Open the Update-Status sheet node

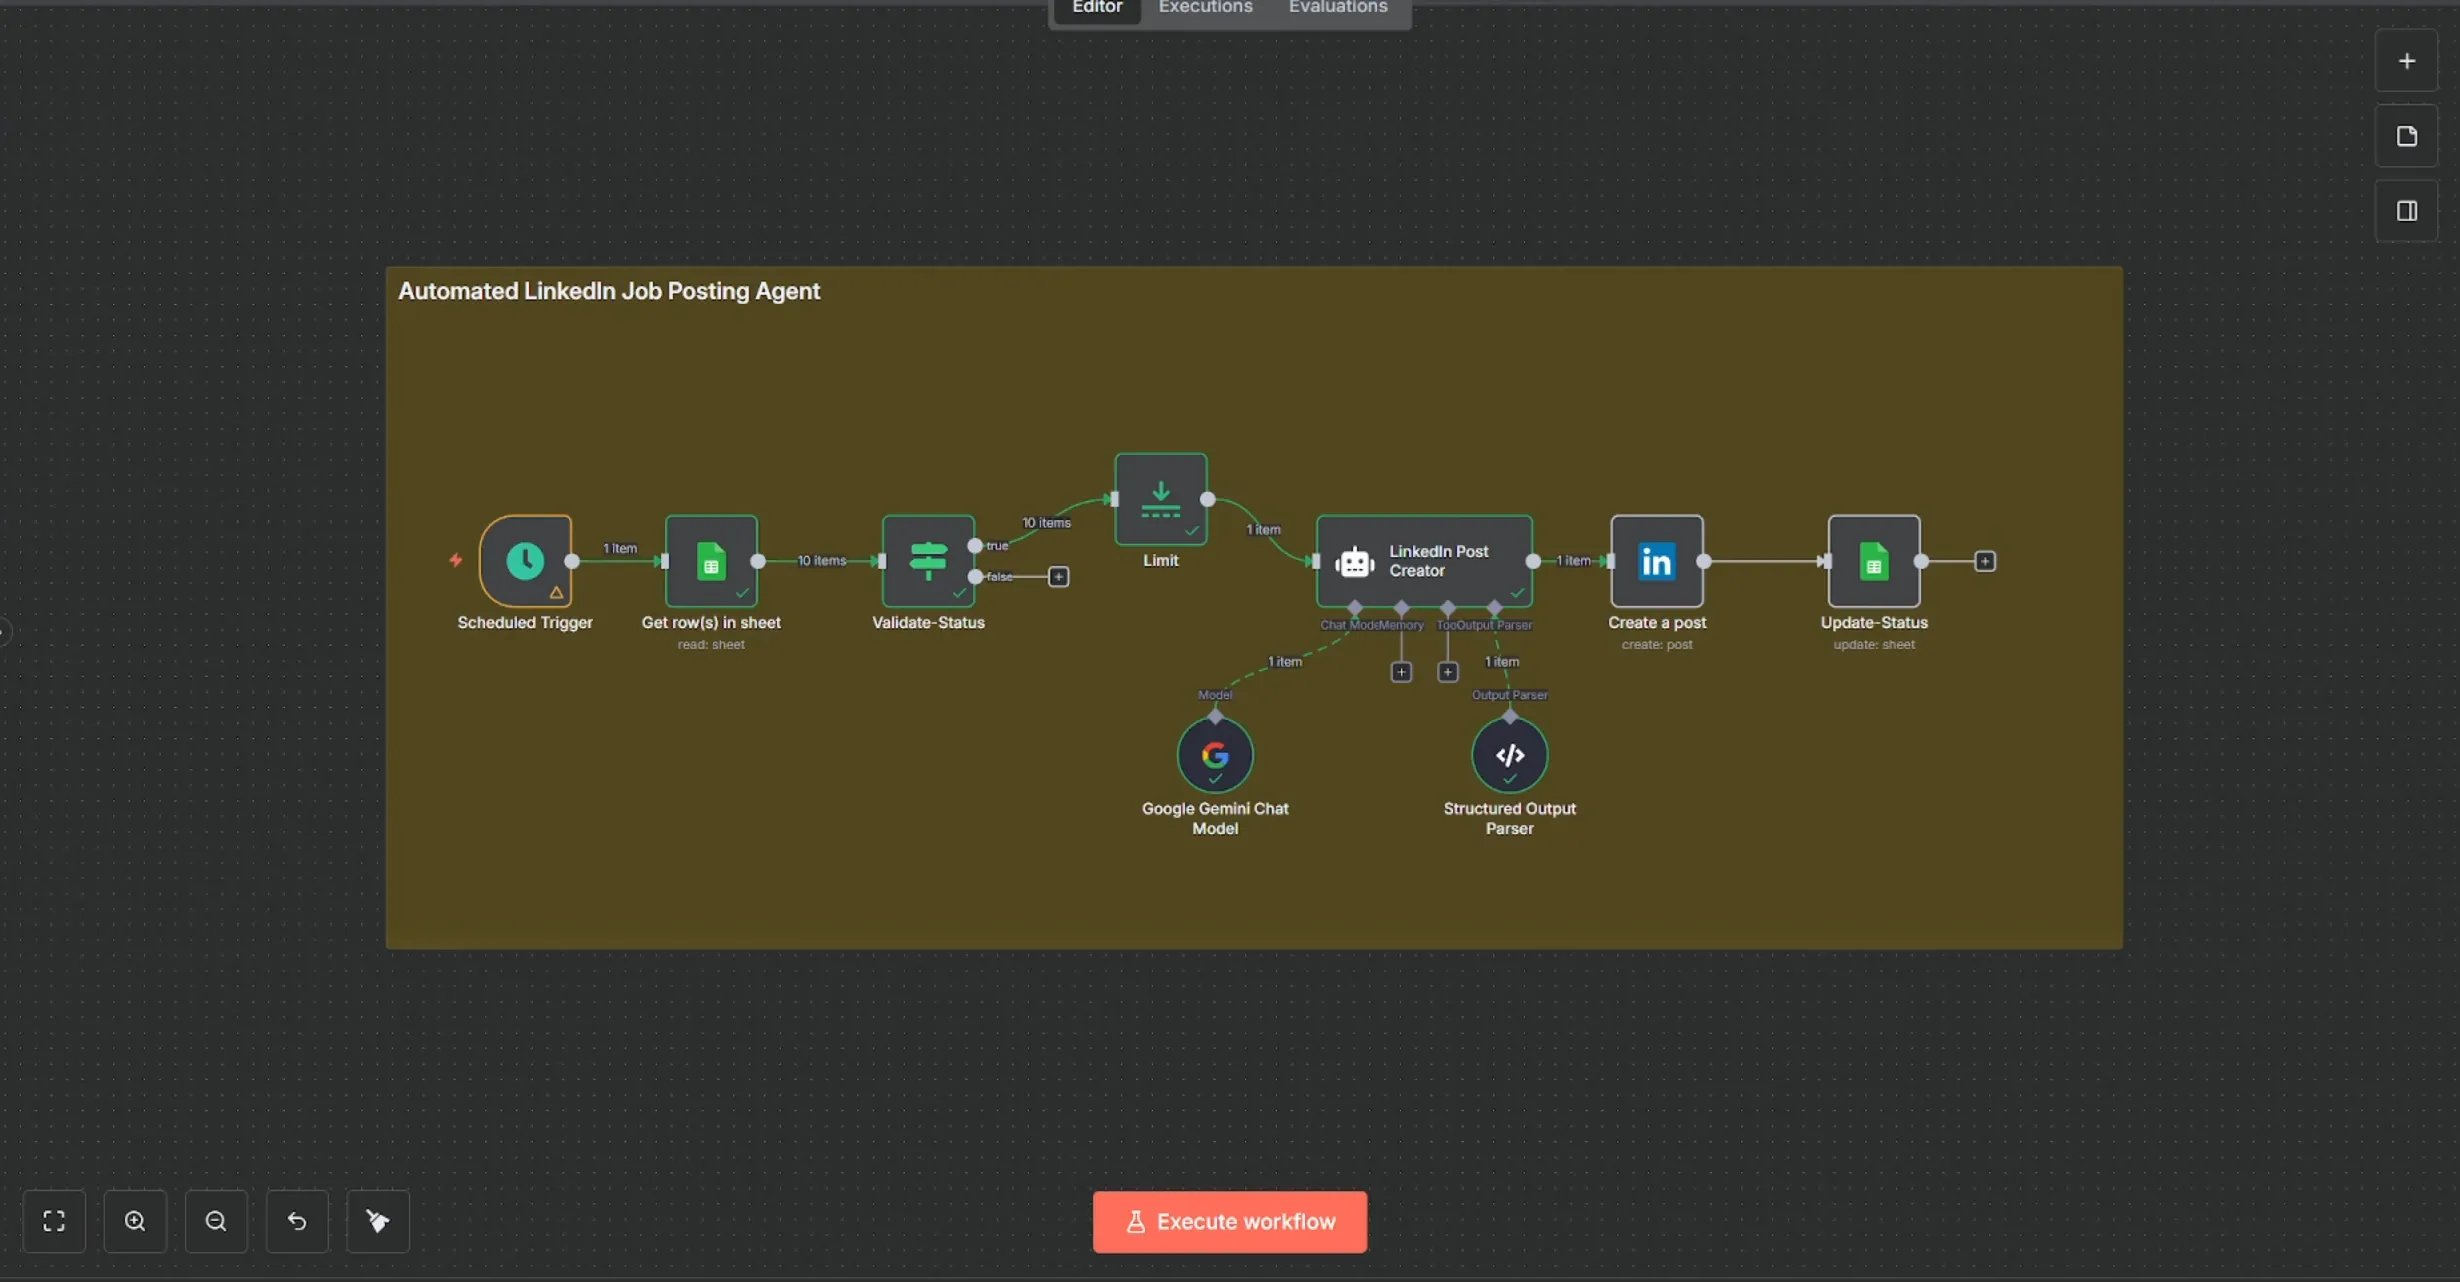coord(1874,561)
